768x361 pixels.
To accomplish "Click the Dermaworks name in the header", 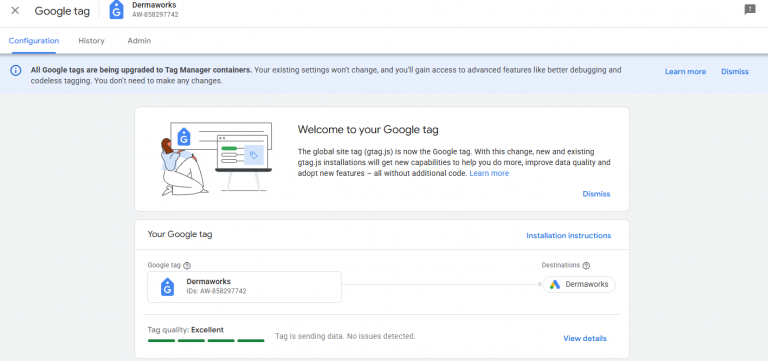I will coord(154,5).
